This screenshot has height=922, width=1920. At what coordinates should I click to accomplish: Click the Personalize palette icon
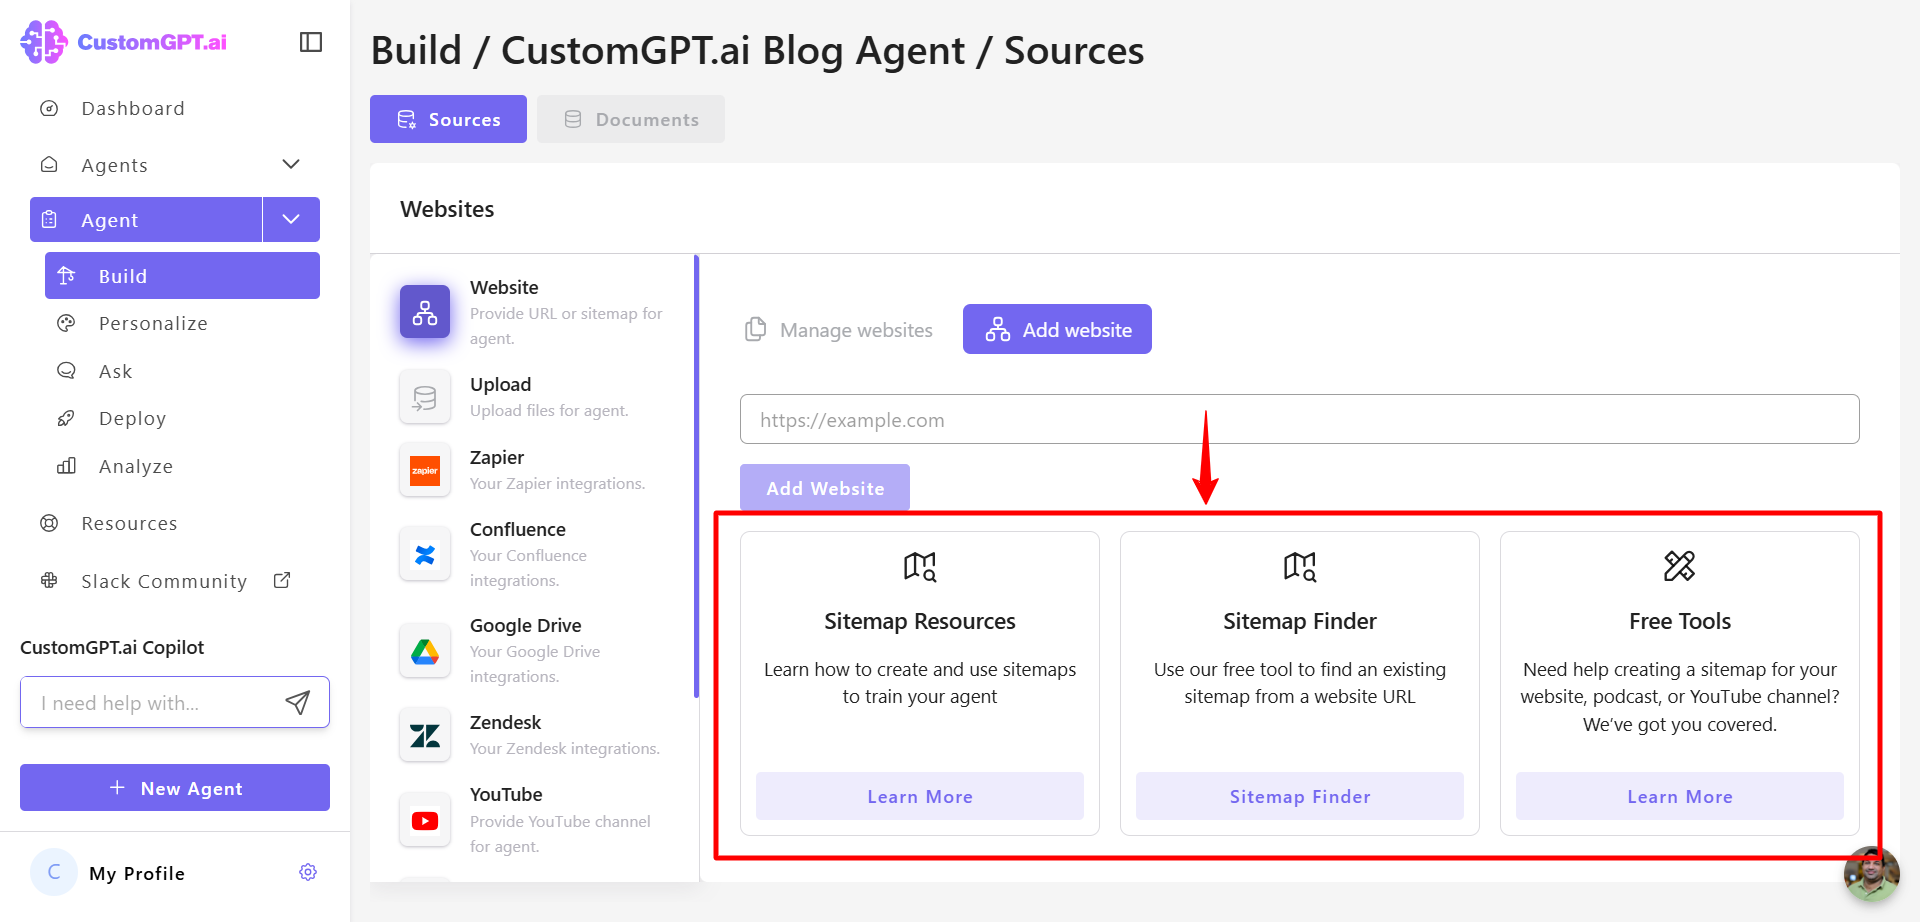click(x=66, y=323)
